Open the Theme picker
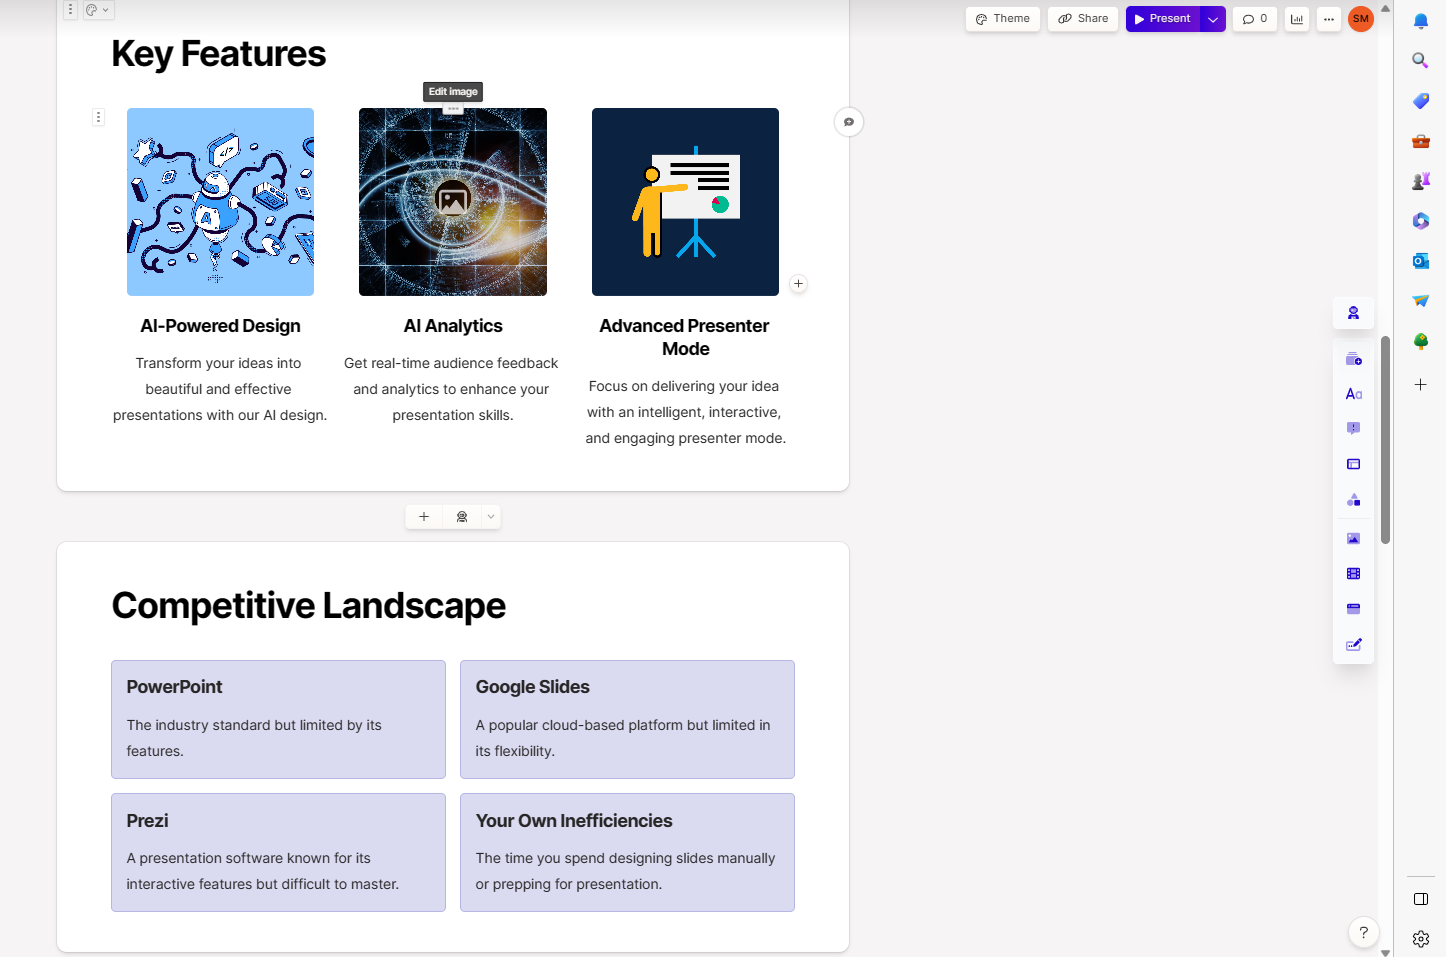 [1003, 19]
